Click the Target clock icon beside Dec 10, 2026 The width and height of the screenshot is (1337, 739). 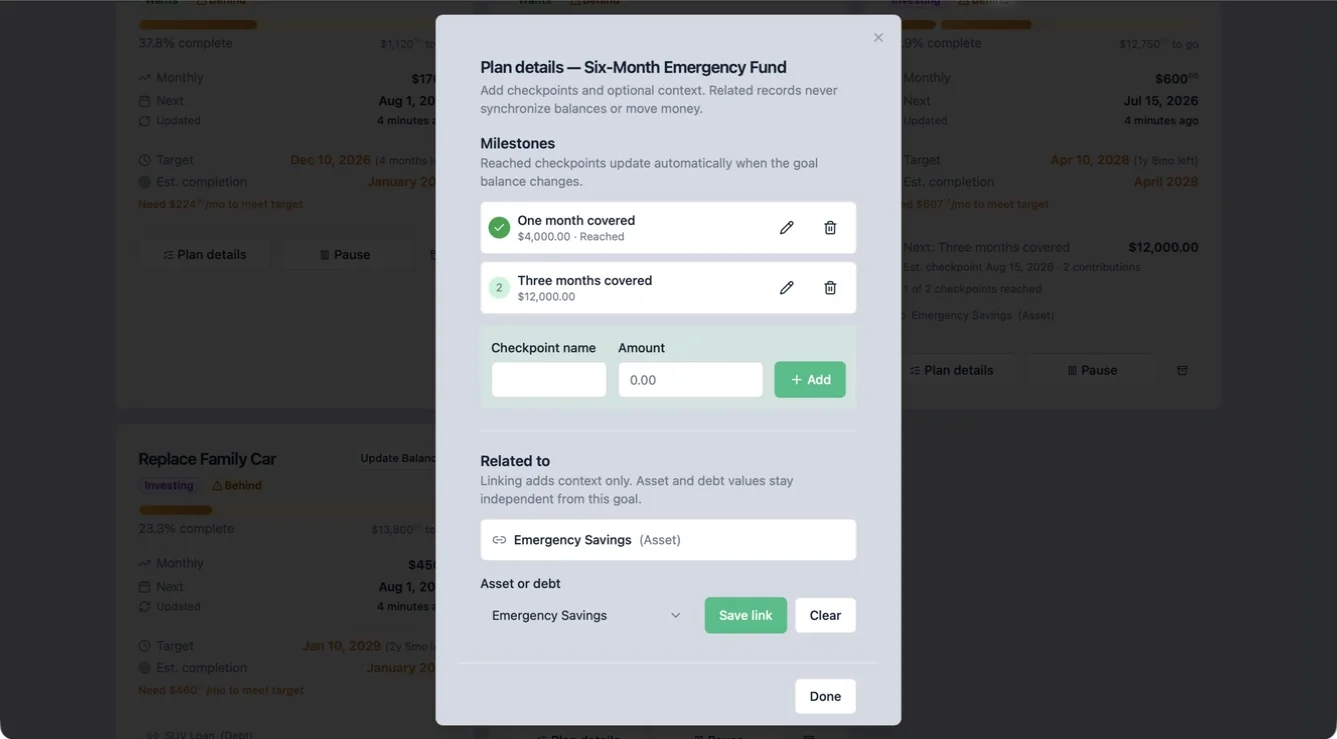(x=145, y=160)
